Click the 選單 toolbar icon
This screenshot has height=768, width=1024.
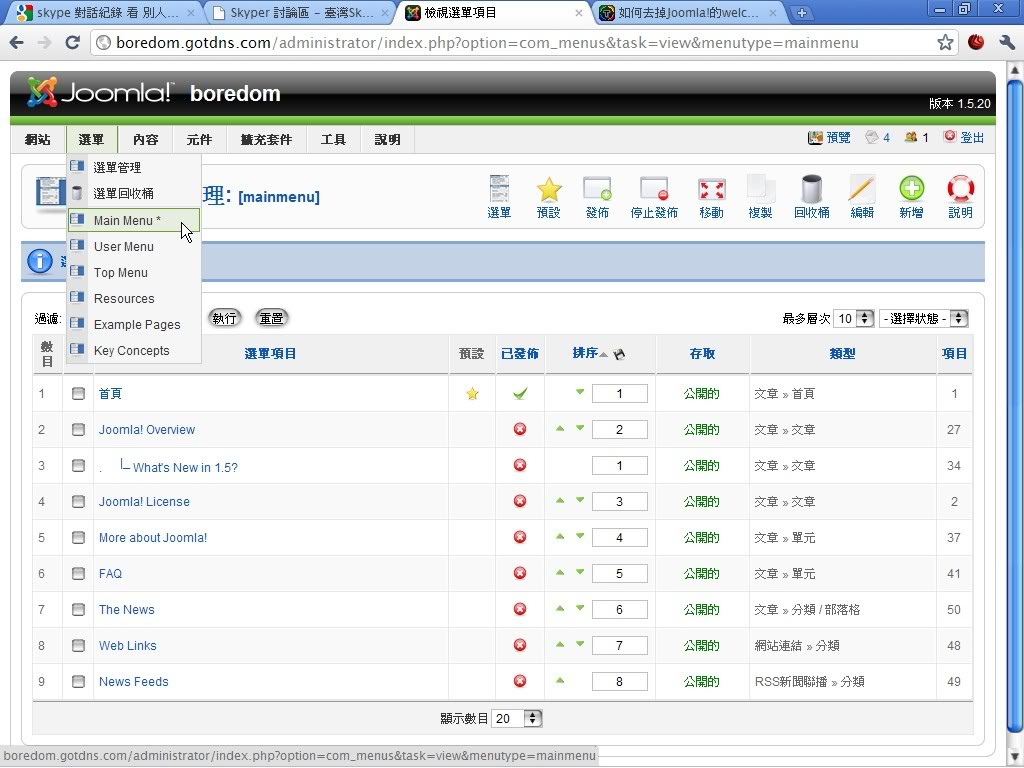click(x=499, y=197)
